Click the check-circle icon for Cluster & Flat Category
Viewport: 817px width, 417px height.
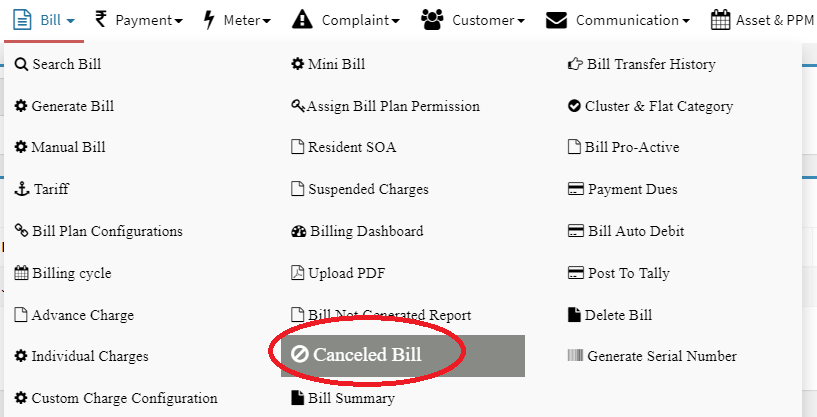[x=574, y=106]
